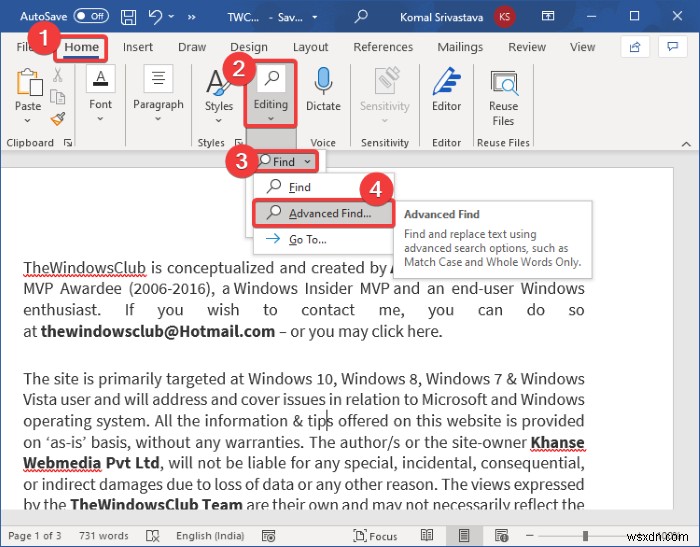Open the Comments icon button
Screen dimensions: 700x547
[x=672, y=47]
